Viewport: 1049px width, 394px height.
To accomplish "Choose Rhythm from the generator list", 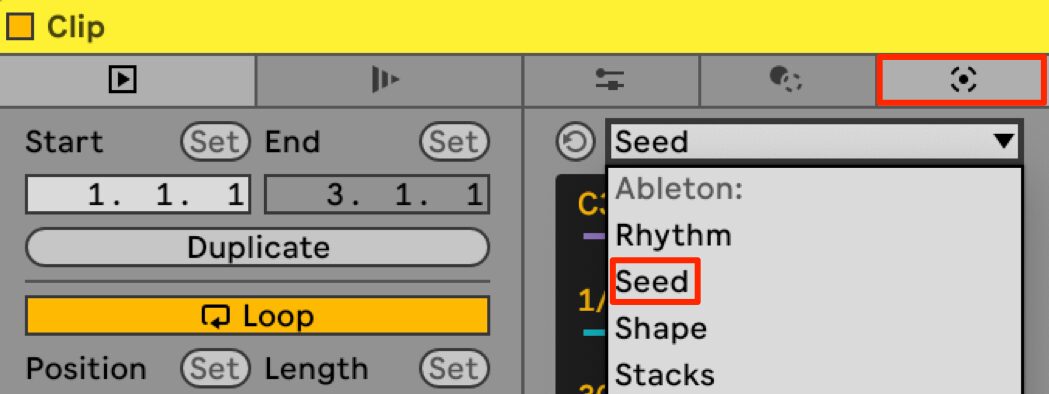I will coord(673,235).
